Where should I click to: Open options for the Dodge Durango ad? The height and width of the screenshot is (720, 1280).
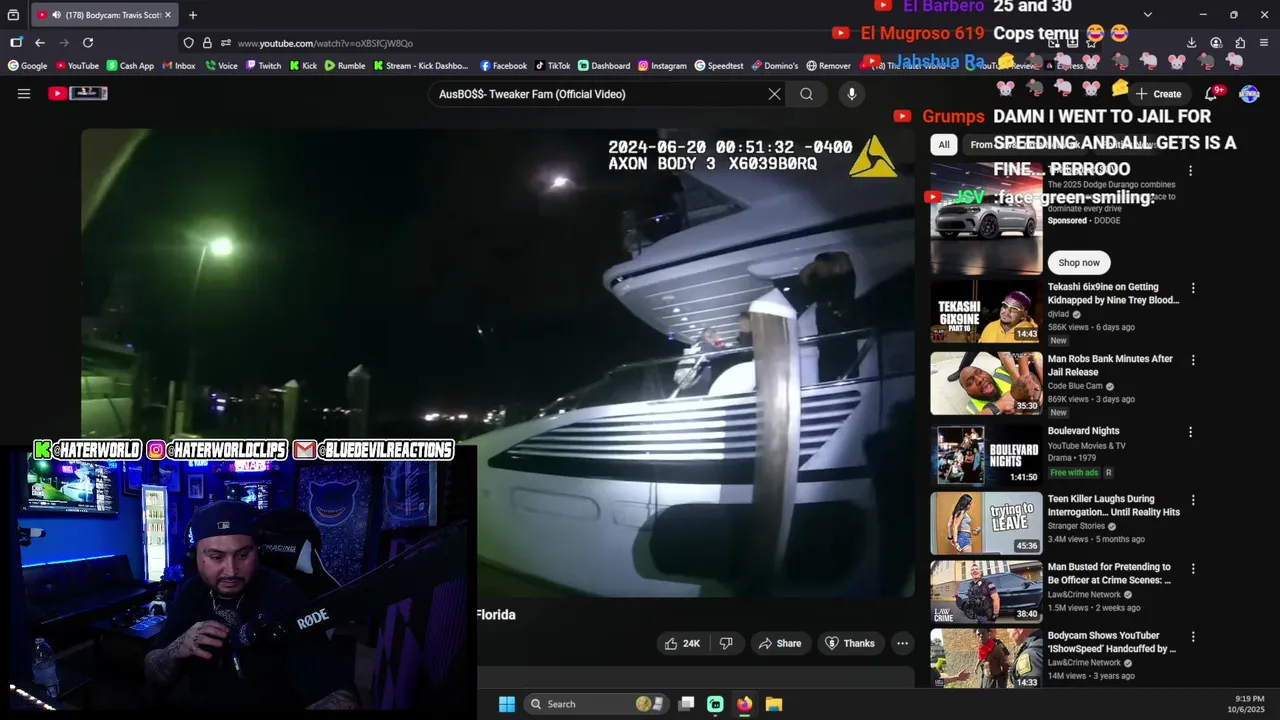tap(1190, 171)
